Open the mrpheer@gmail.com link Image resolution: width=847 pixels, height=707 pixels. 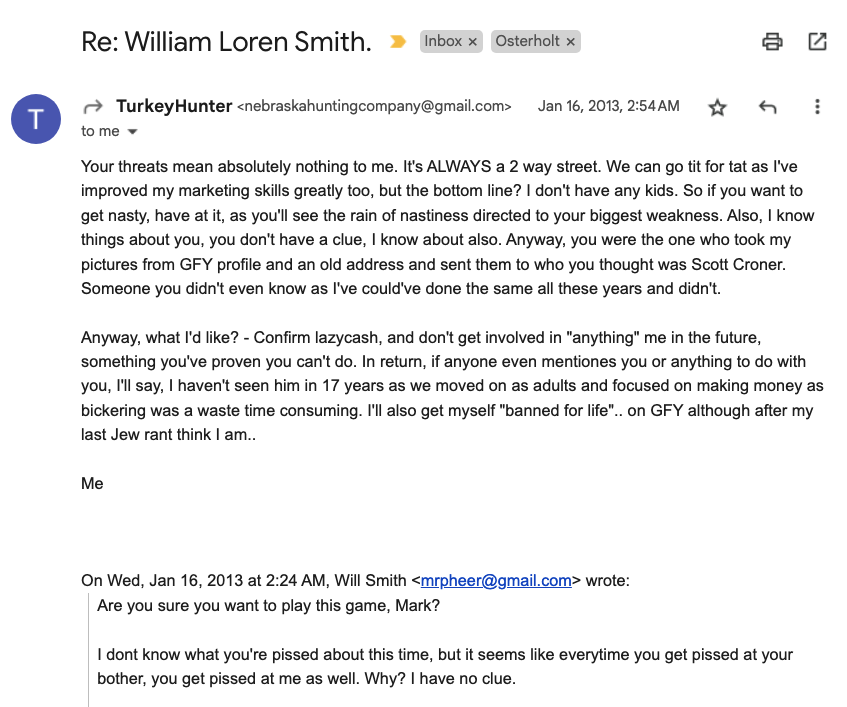496,581
